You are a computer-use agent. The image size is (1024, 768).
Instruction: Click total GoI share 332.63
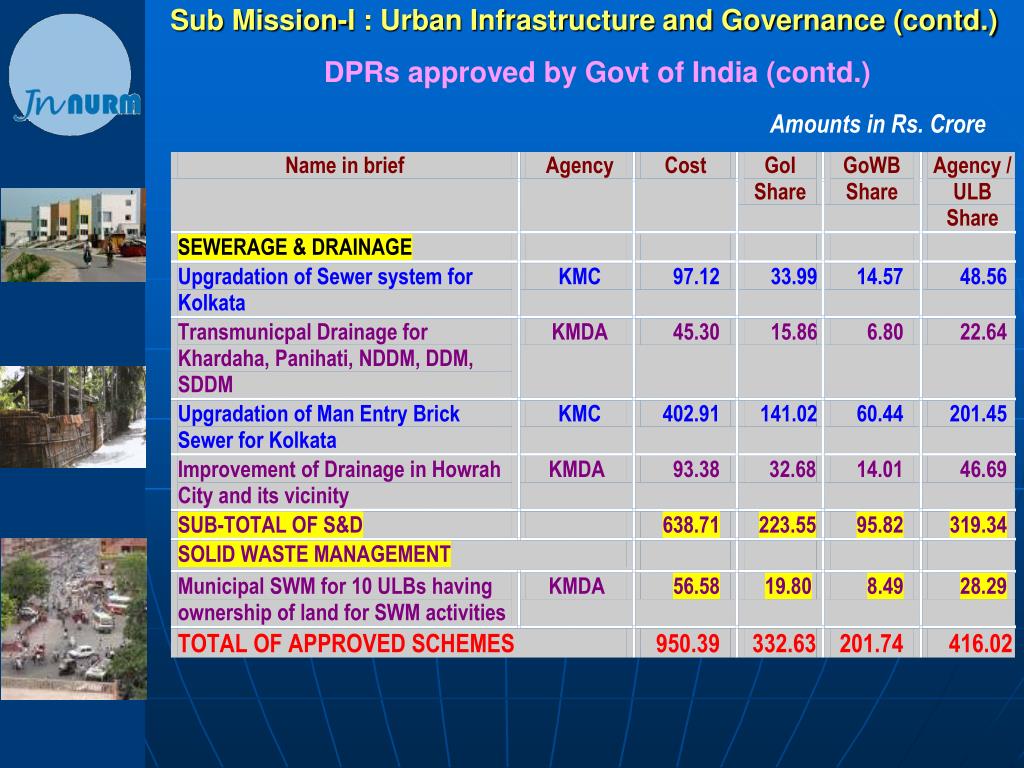coord(784,644)
